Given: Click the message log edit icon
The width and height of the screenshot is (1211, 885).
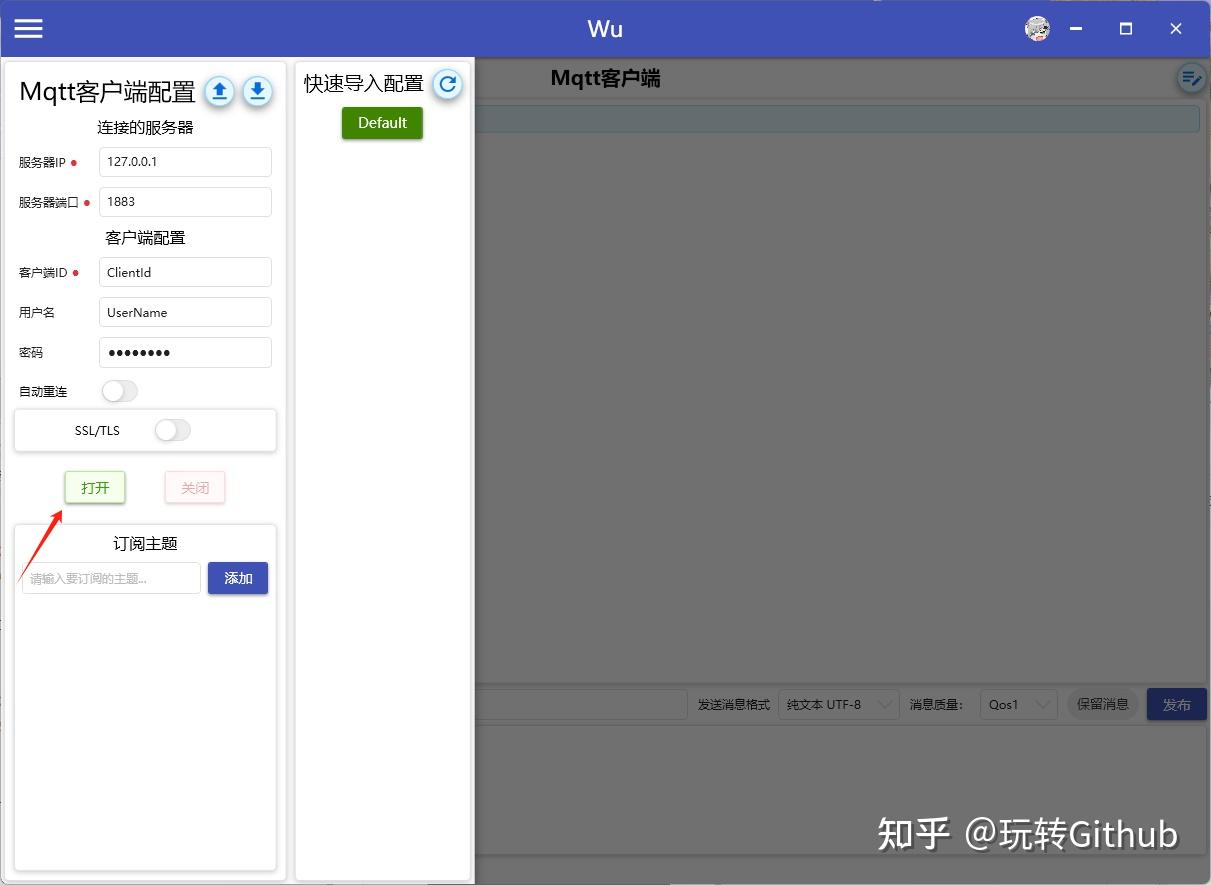Looking at the screenshot, I should pyautogui.click(x=1190, y=77).
